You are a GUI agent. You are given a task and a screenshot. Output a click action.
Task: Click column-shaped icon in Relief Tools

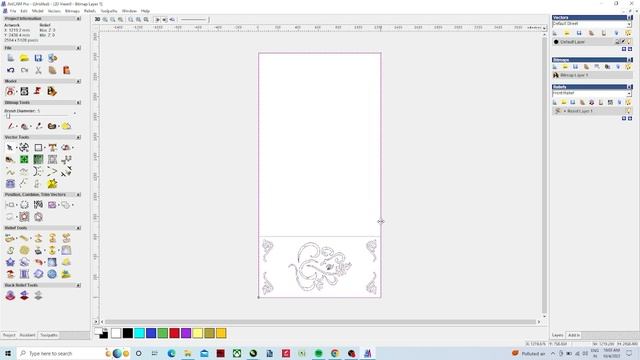(x=24, y=274)
